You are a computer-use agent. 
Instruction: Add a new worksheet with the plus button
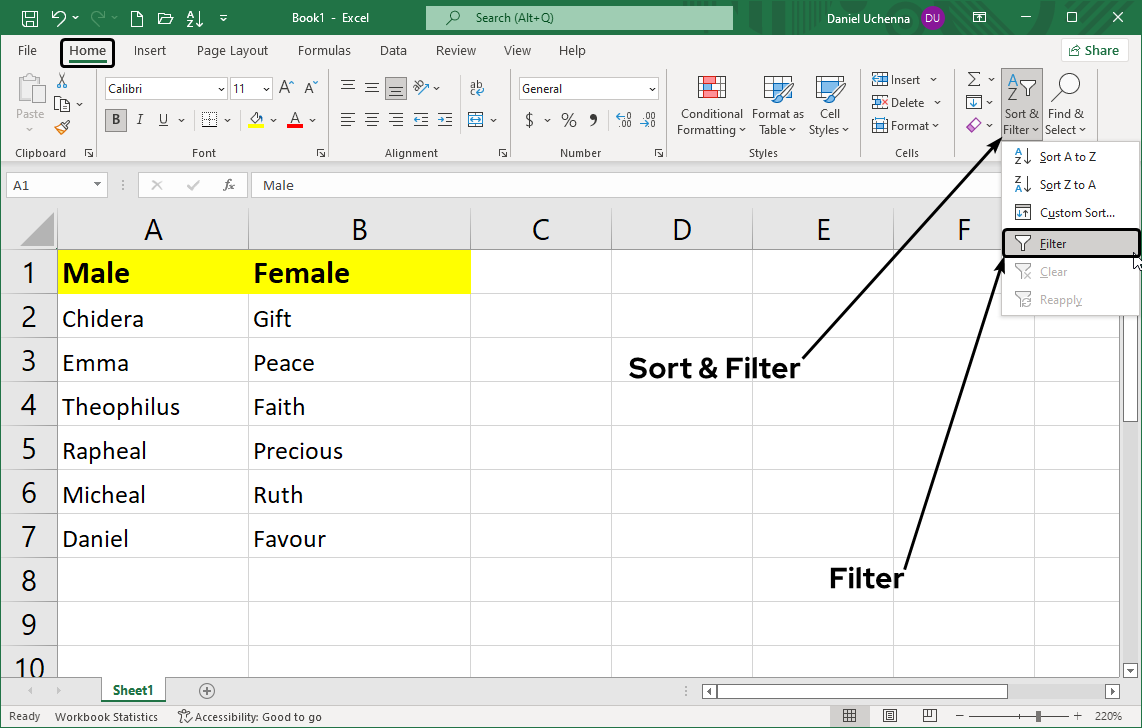click(x=206, y=690)
